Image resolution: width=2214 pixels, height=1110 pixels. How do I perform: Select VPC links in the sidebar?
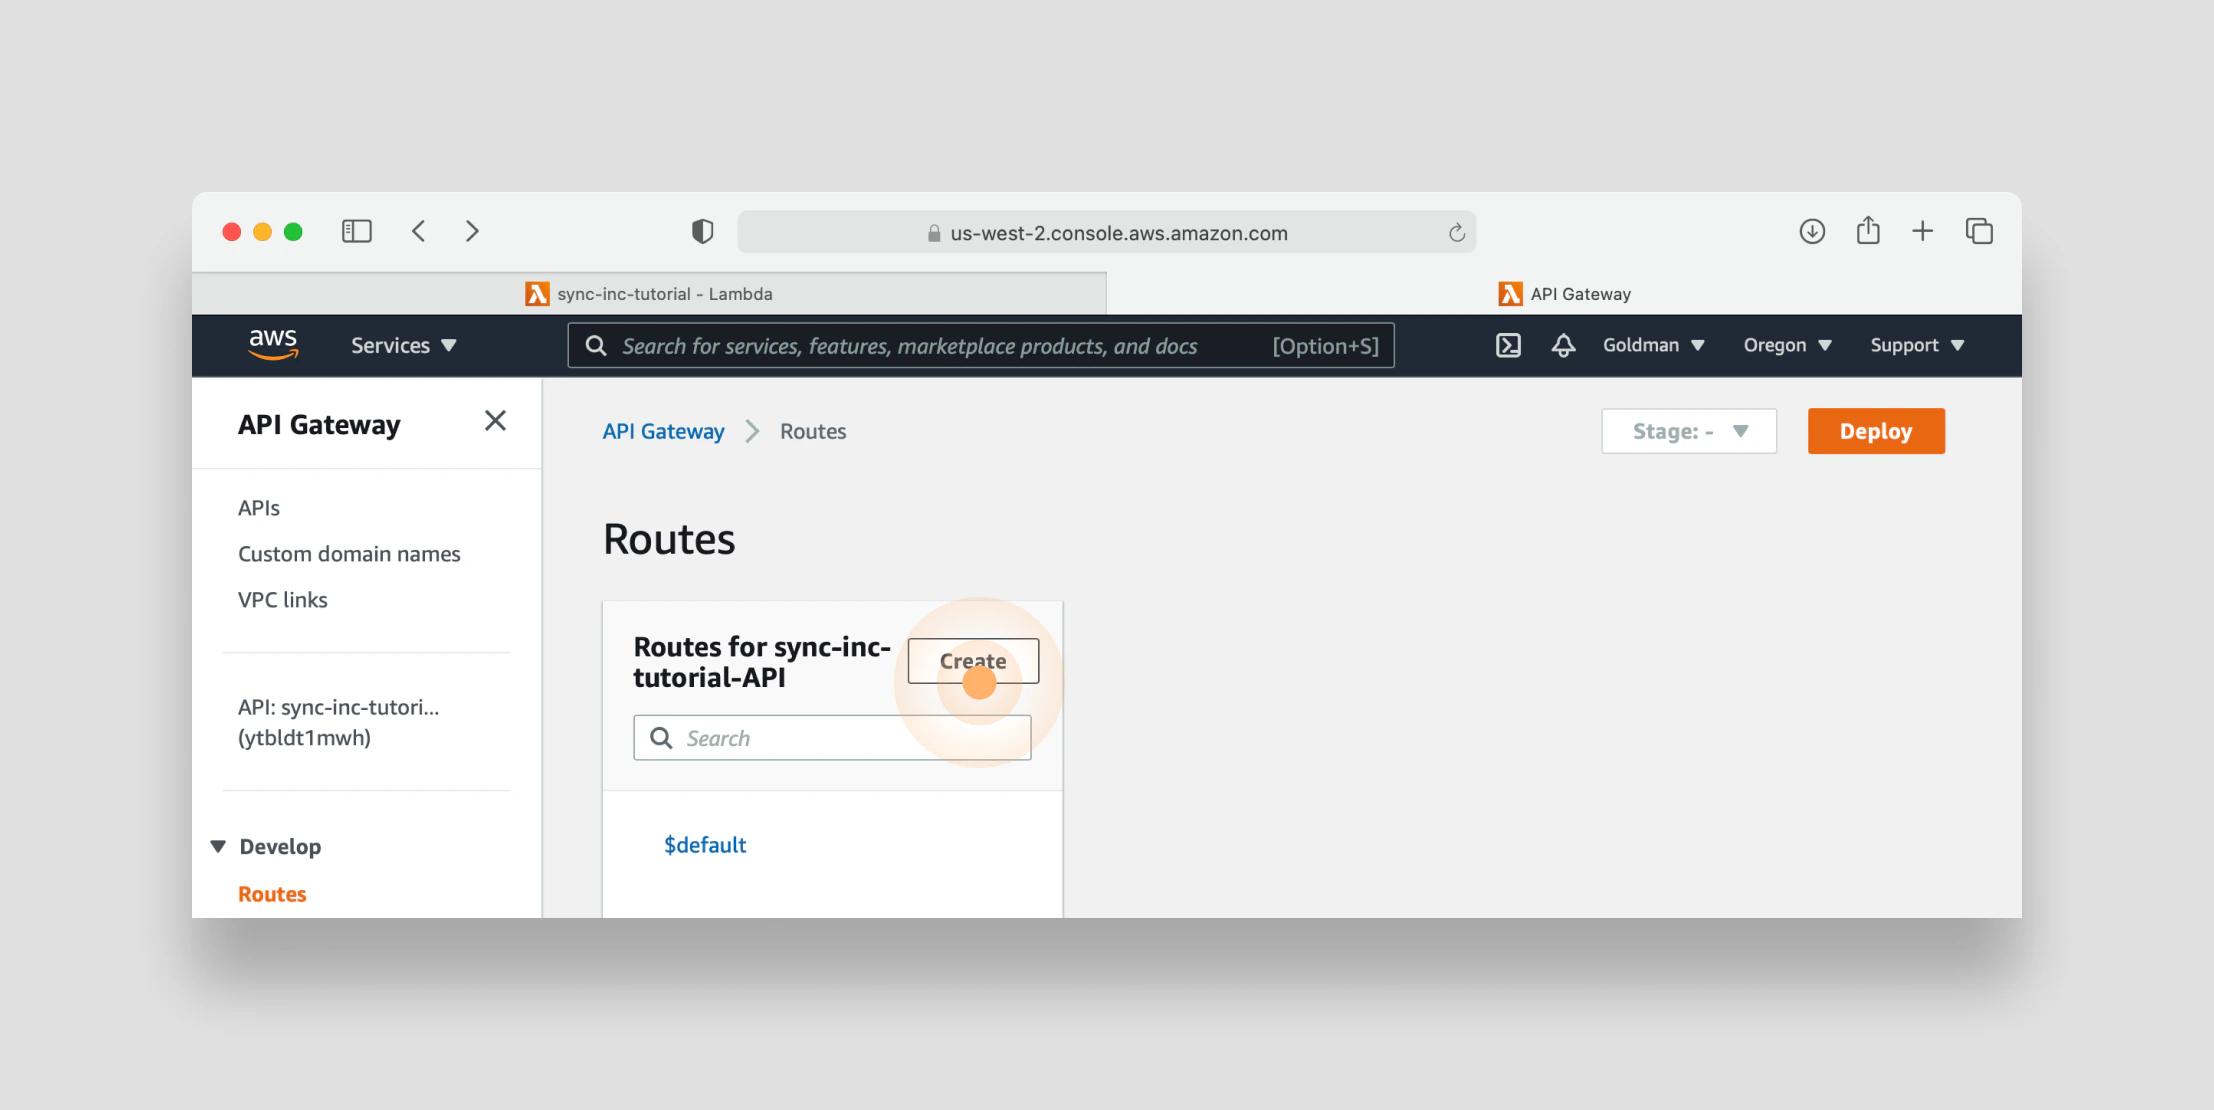pyautogui.click(x=283, y=600)
